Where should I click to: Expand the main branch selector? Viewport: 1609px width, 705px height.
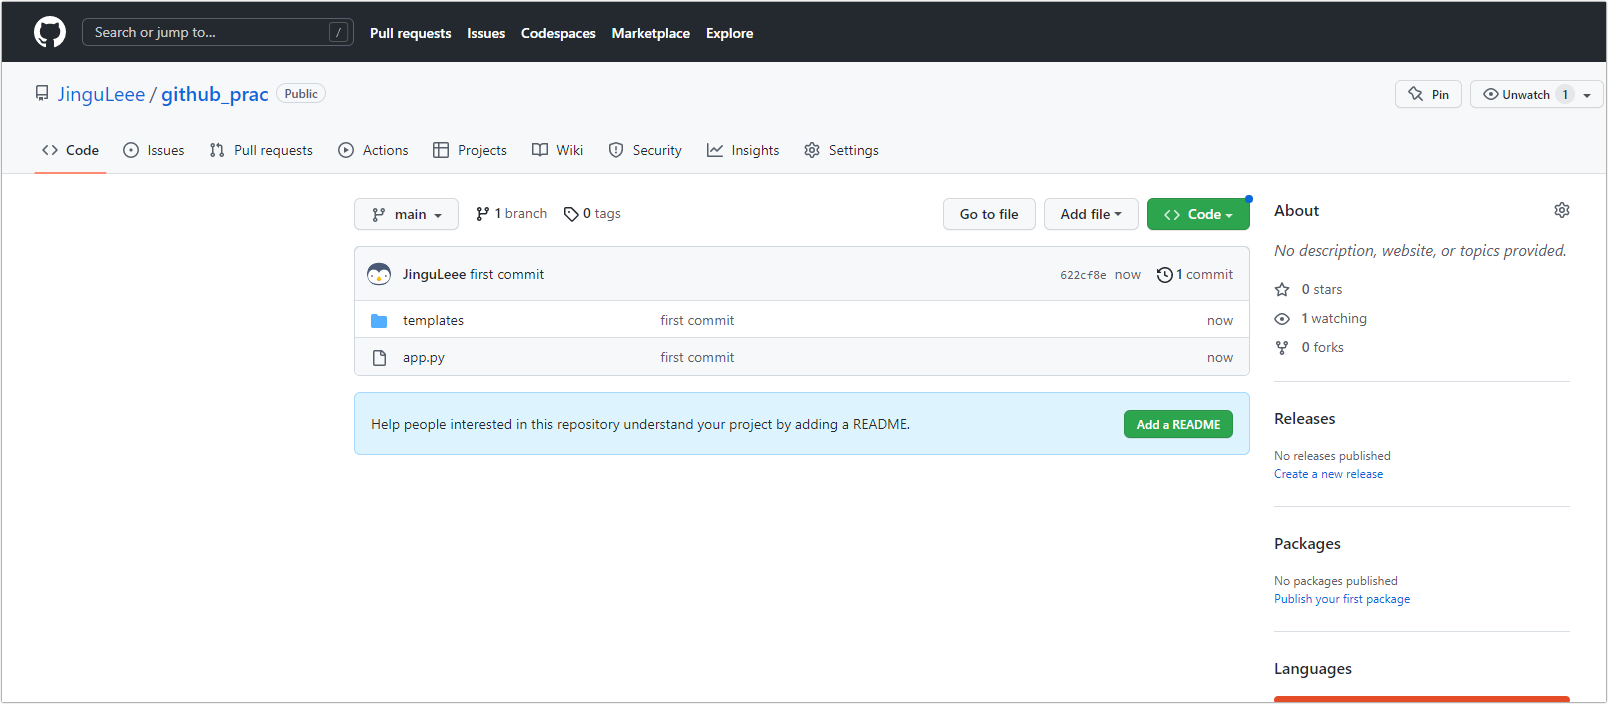click(406, 214)
